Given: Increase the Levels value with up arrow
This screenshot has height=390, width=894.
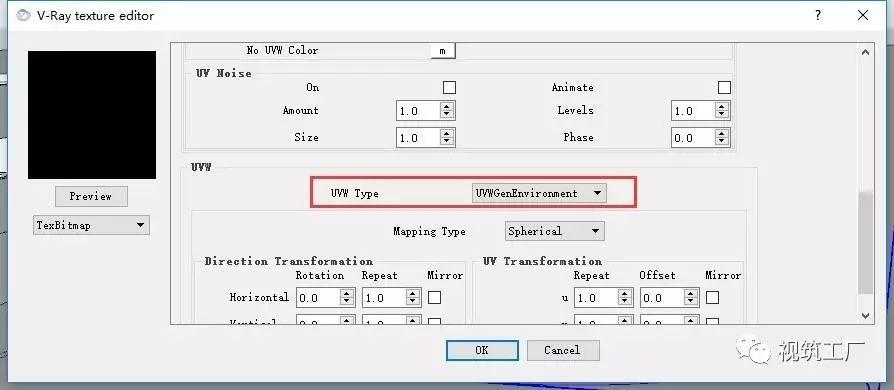Looking at the screenshot, I should click(x=722, y=106).
